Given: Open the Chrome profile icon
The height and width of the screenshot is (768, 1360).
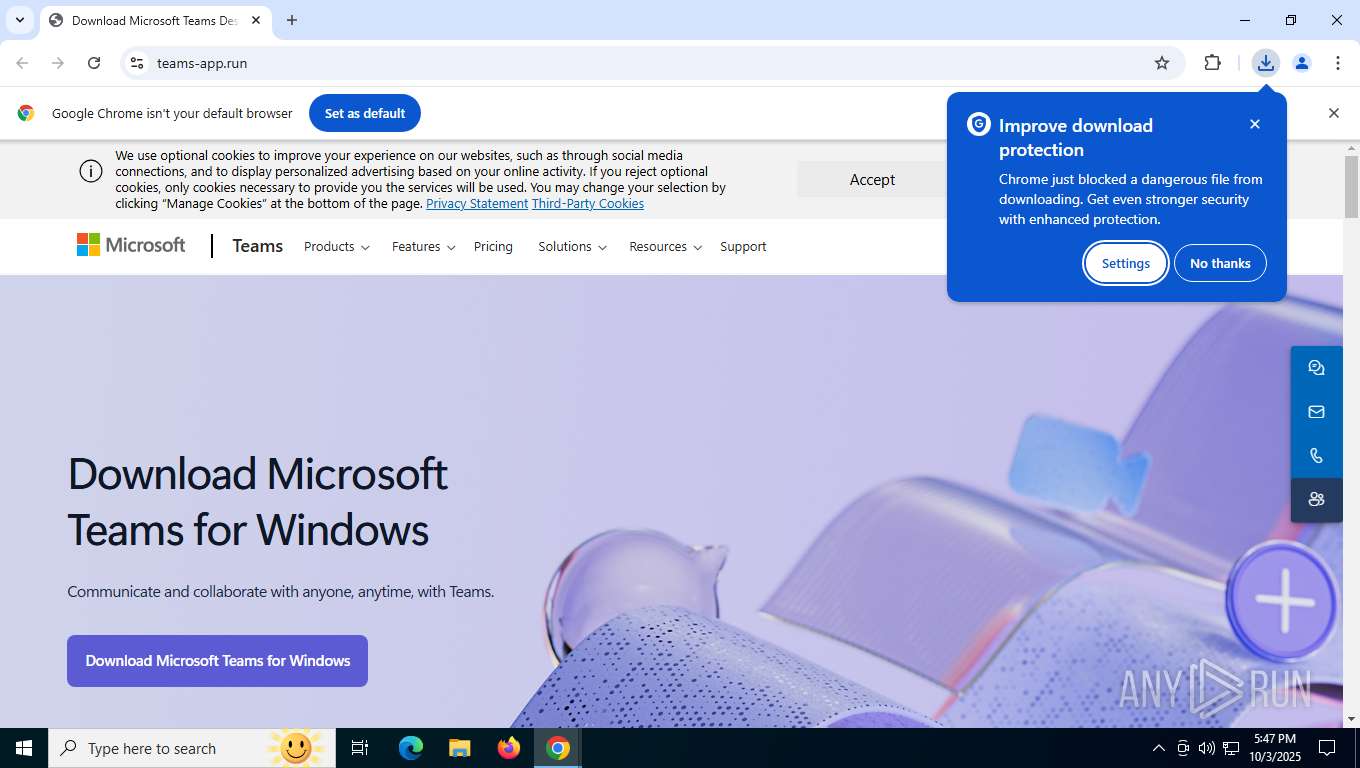Looking at the screenshot, I should point(1302,63).
